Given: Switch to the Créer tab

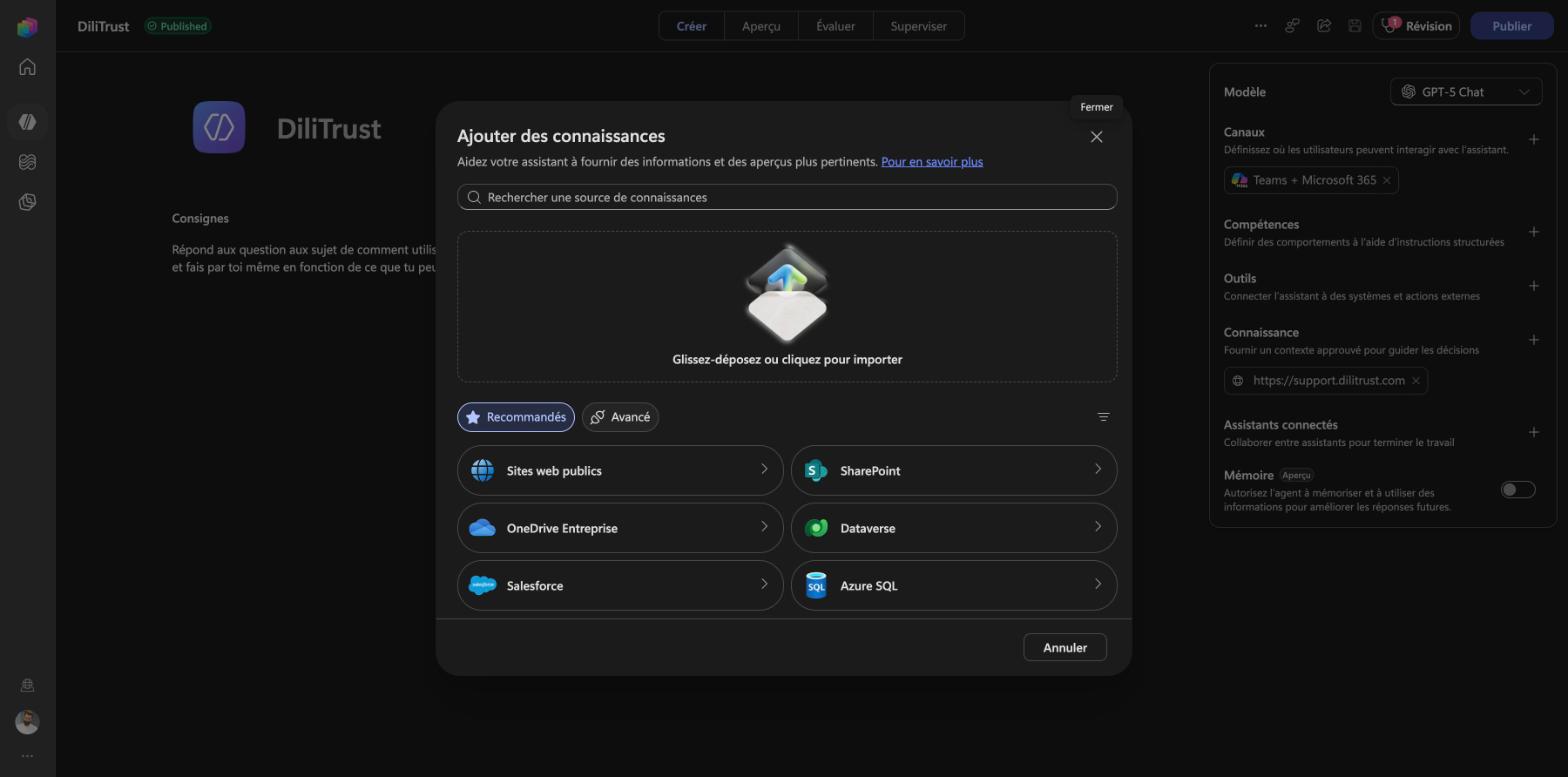Looking at the screenshot, I should [691, 26].
